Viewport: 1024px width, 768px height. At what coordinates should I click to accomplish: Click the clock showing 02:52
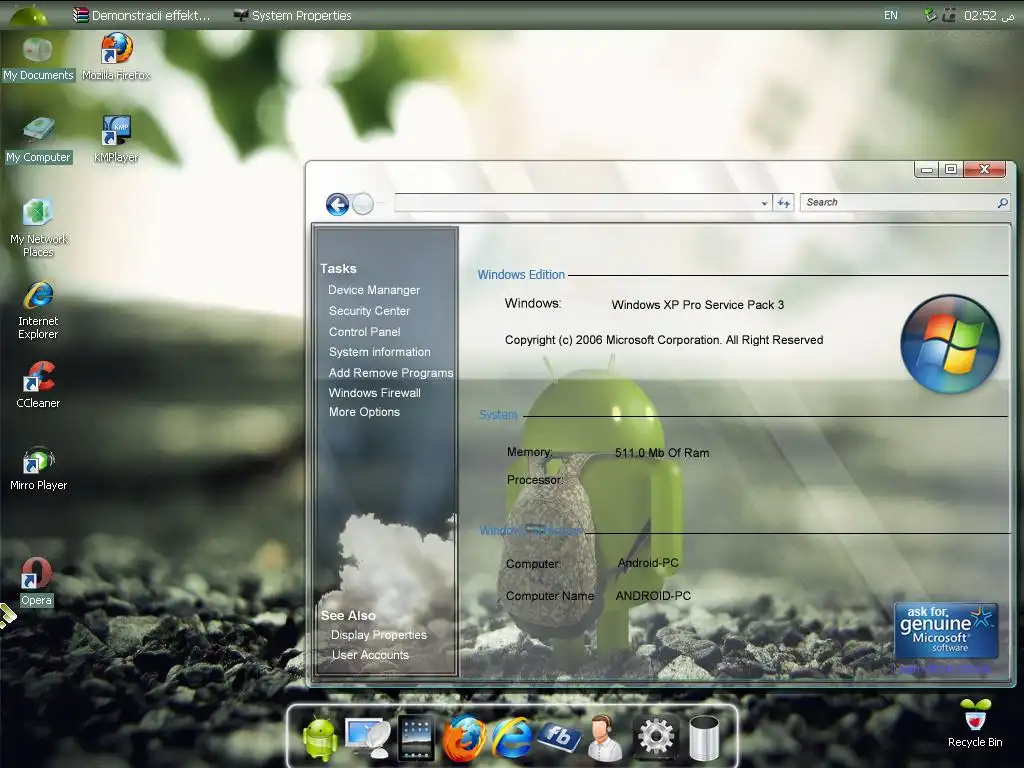click(989, 15)
